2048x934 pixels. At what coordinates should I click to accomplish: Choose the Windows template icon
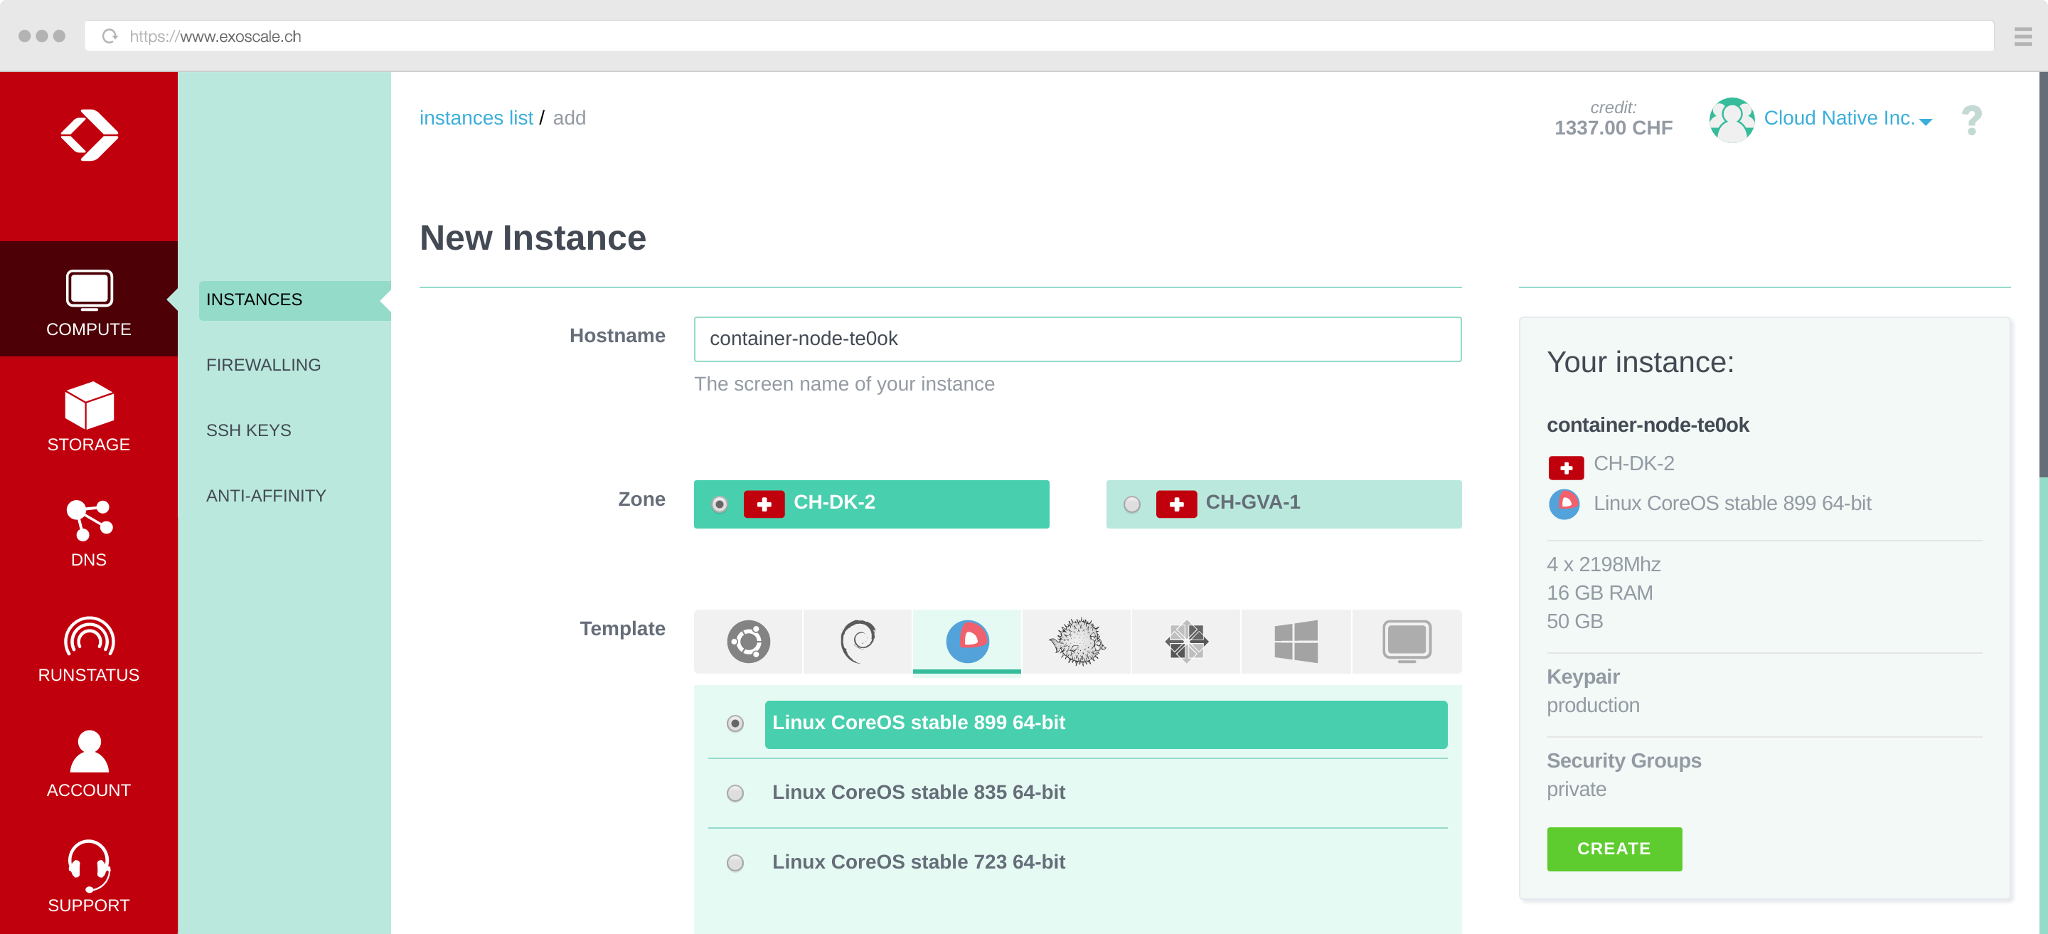click(x=1296, y=642)
